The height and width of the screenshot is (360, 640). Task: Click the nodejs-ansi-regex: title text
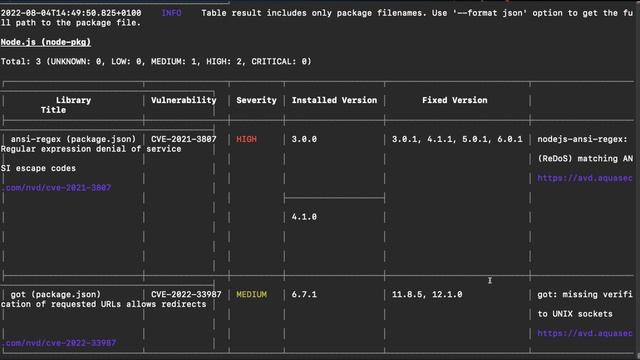tap(582, 139)
